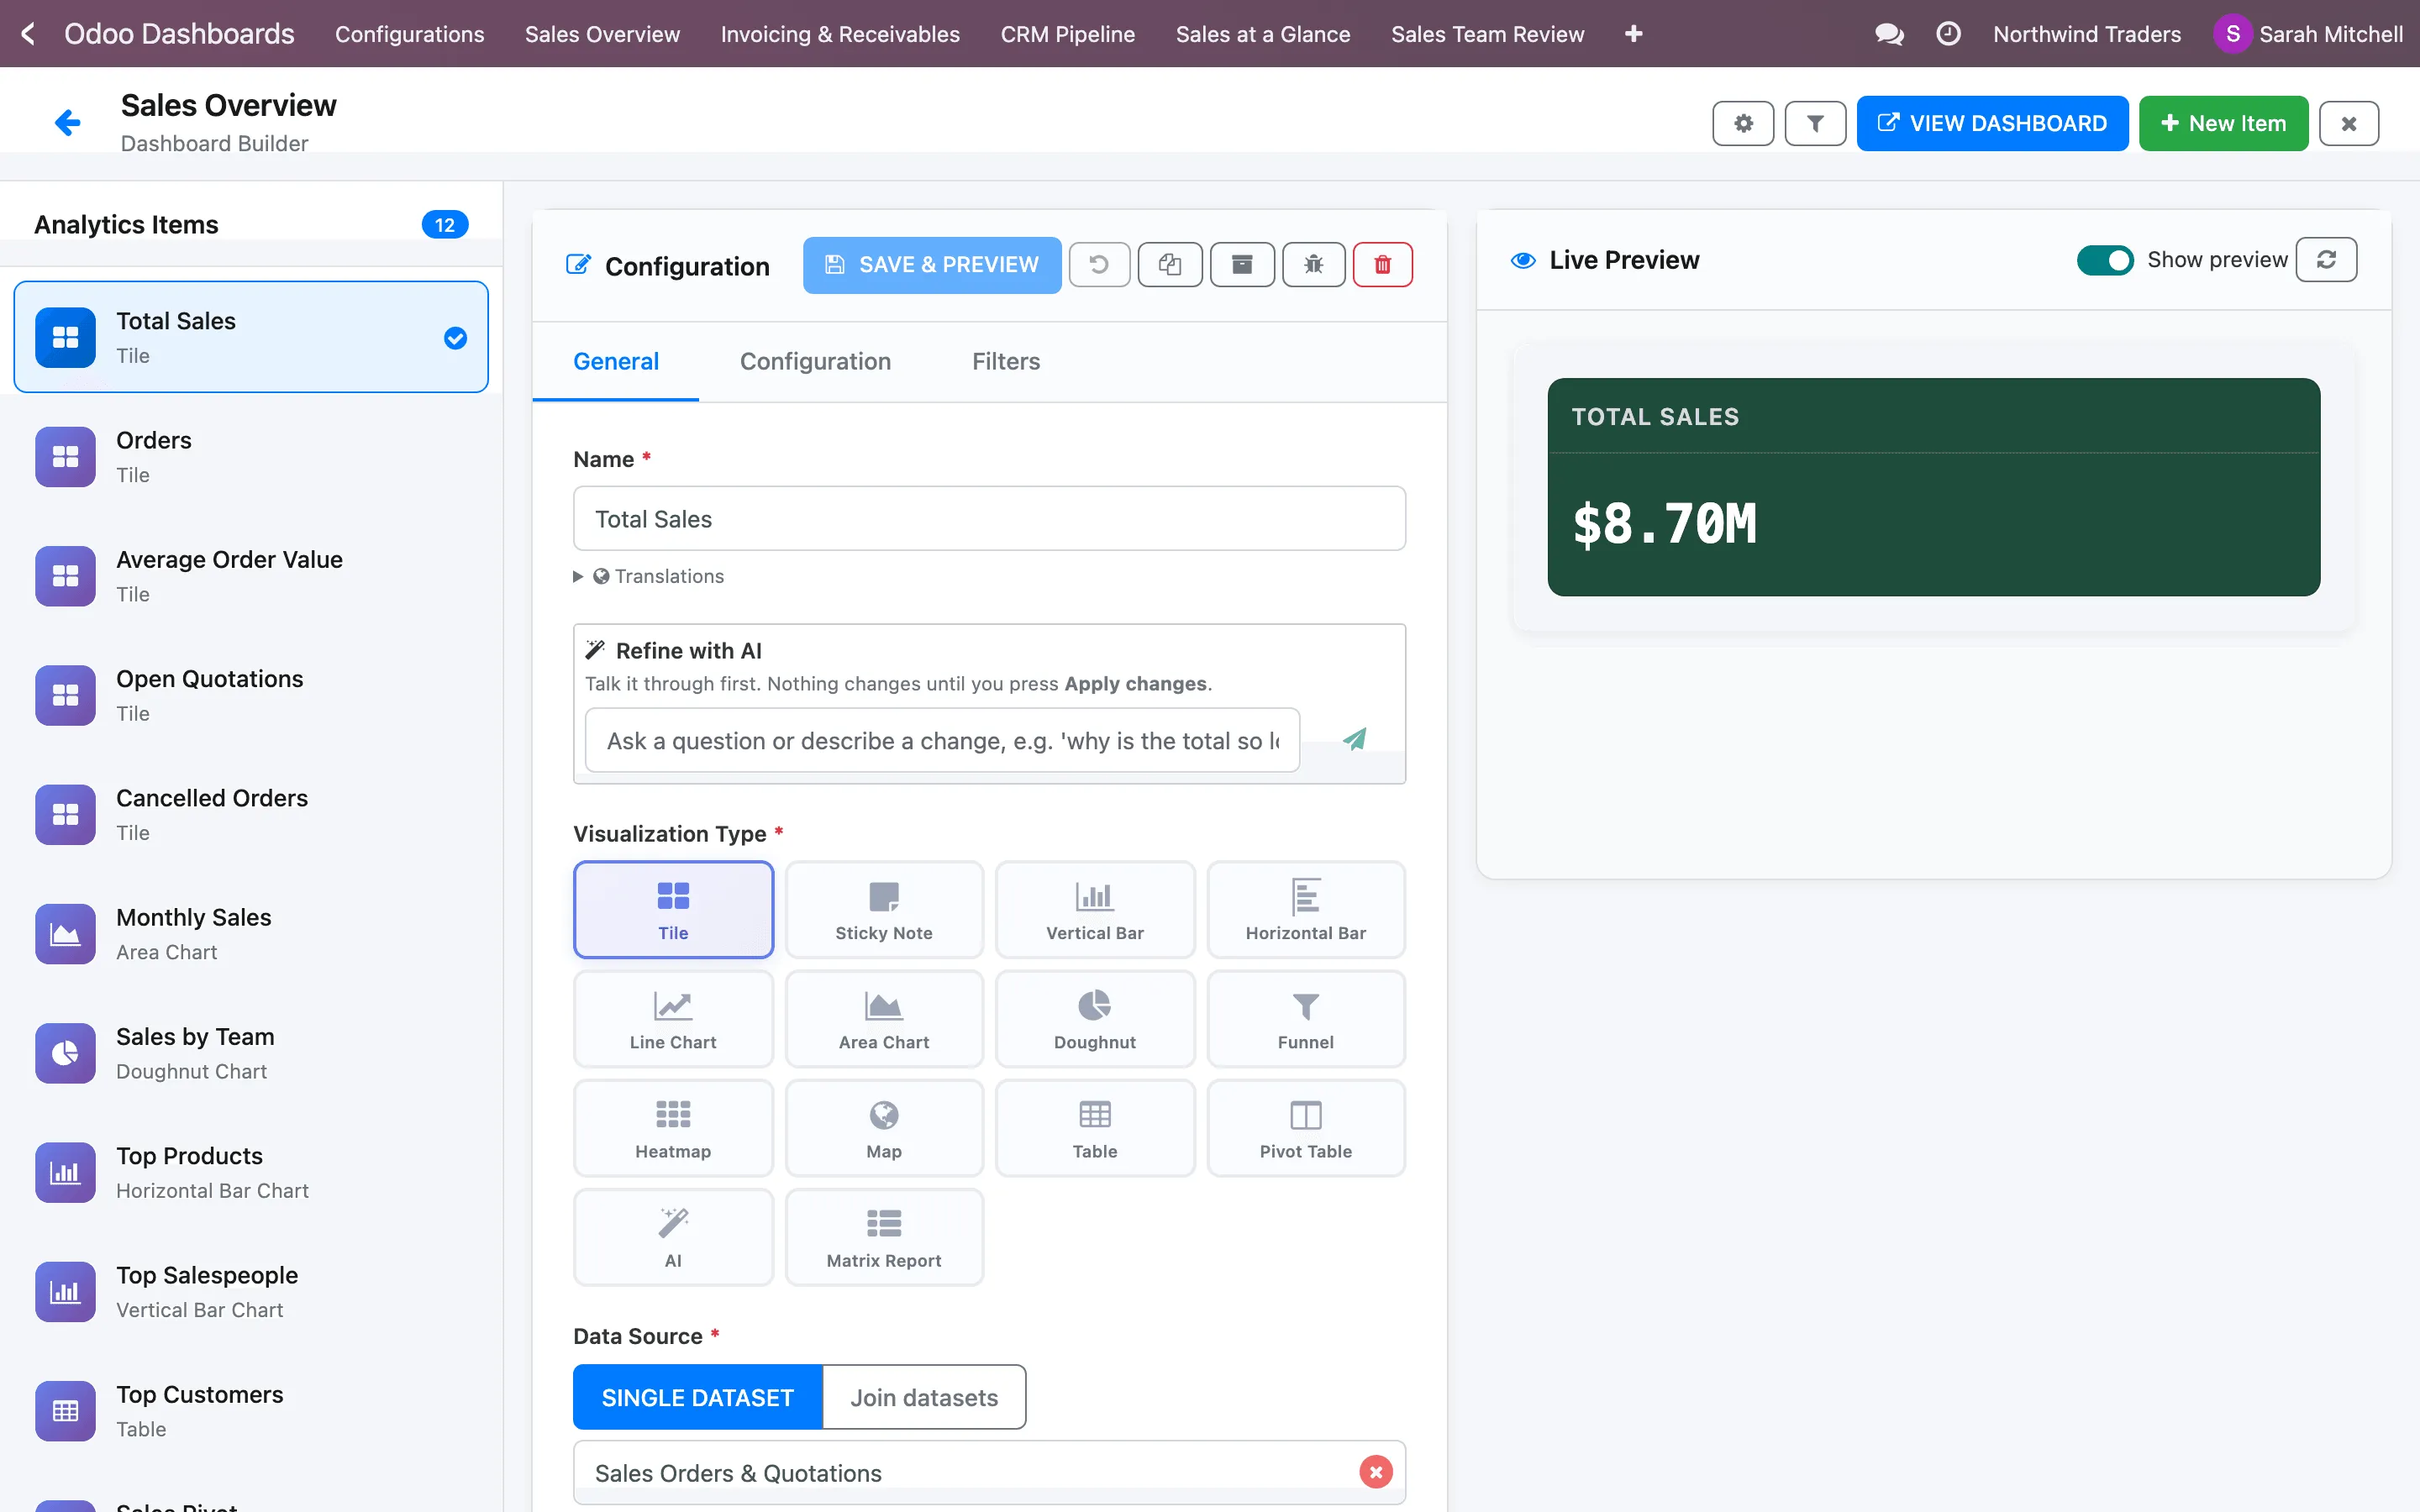Screen dimensions: 2420x1512
Task: Pick the Heatmap visualization type
Action: [x=673, y=1128]
